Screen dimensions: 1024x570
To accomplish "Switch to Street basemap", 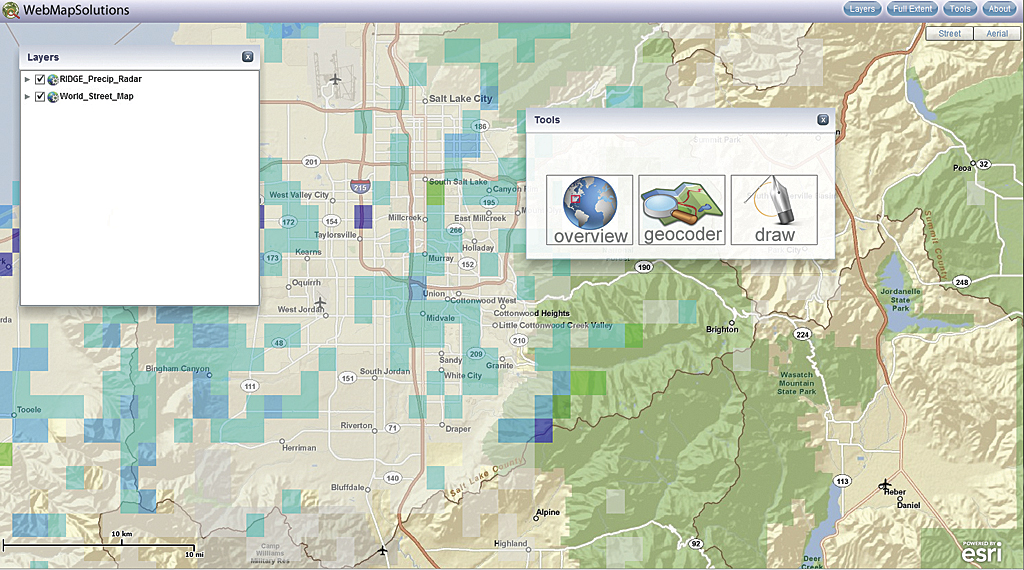I will tap(950, 33).
